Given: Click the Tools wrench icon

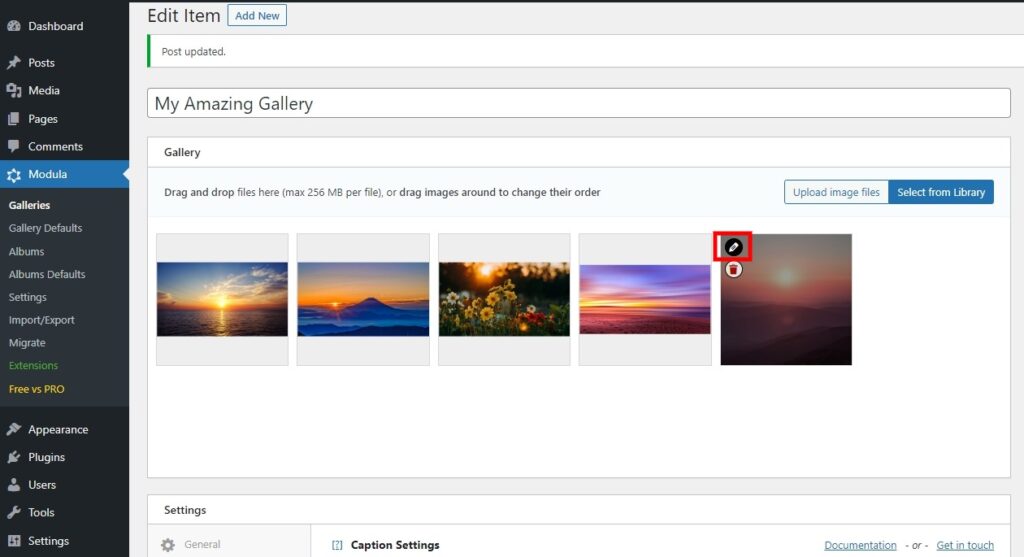Looking at the screenshot, I should coord(14,512).
